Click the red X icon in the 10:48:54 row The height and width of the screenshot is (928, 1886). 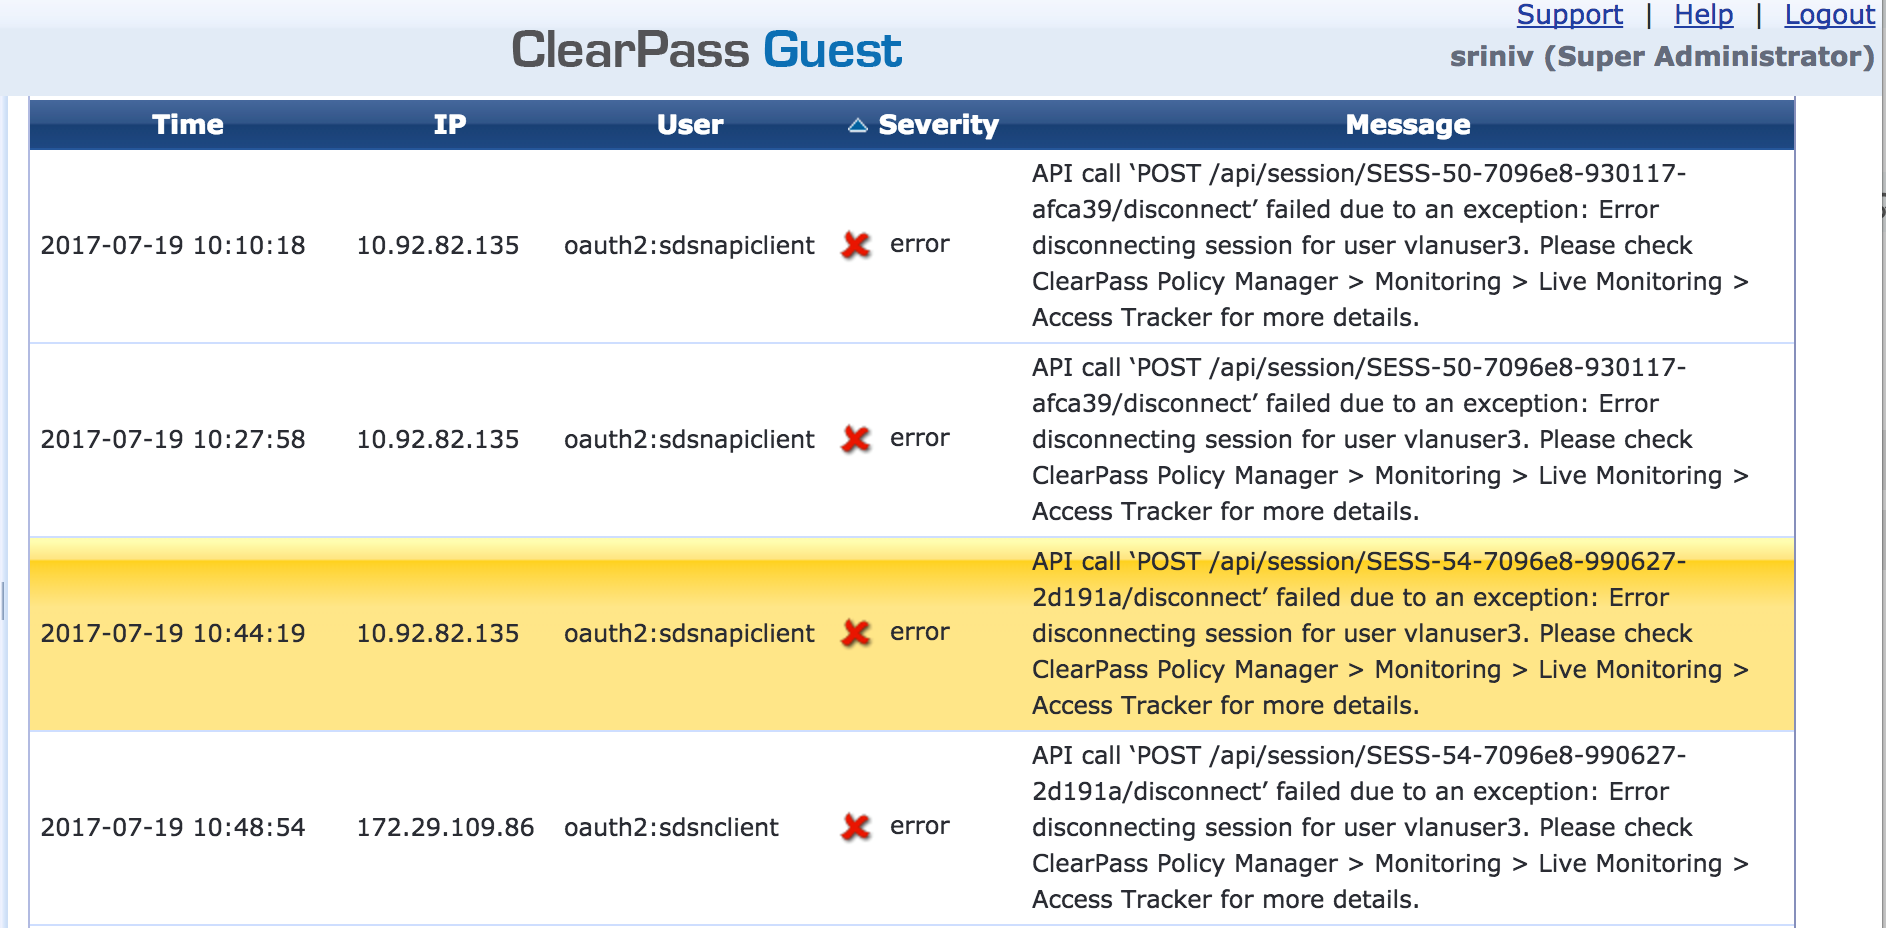856,827
